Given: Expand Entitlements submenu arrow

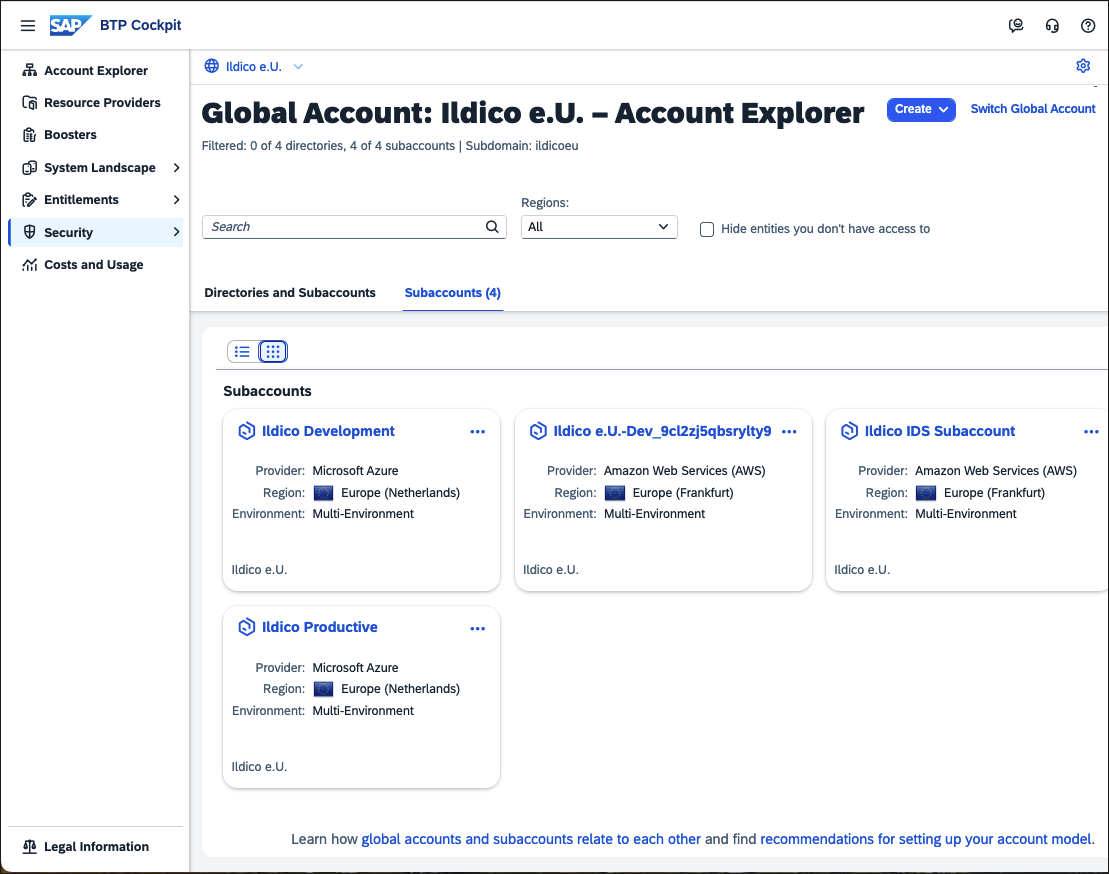Looking at the screenshot, I should (176, 199).
